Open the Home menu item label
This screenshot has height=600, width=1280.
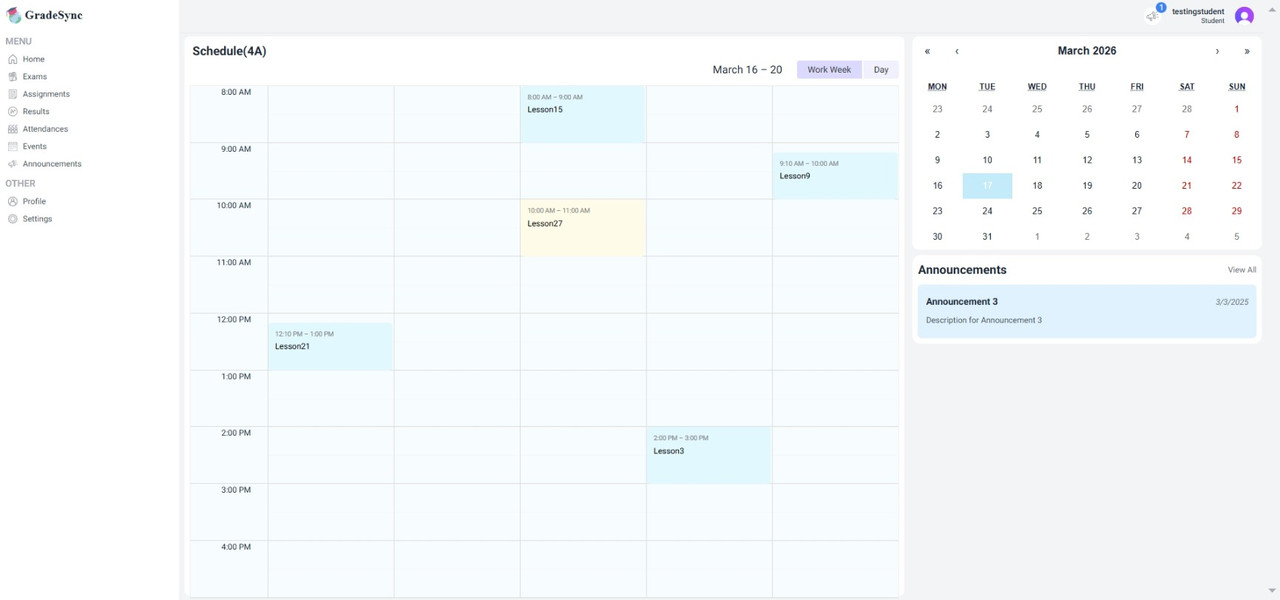point(34,59)
